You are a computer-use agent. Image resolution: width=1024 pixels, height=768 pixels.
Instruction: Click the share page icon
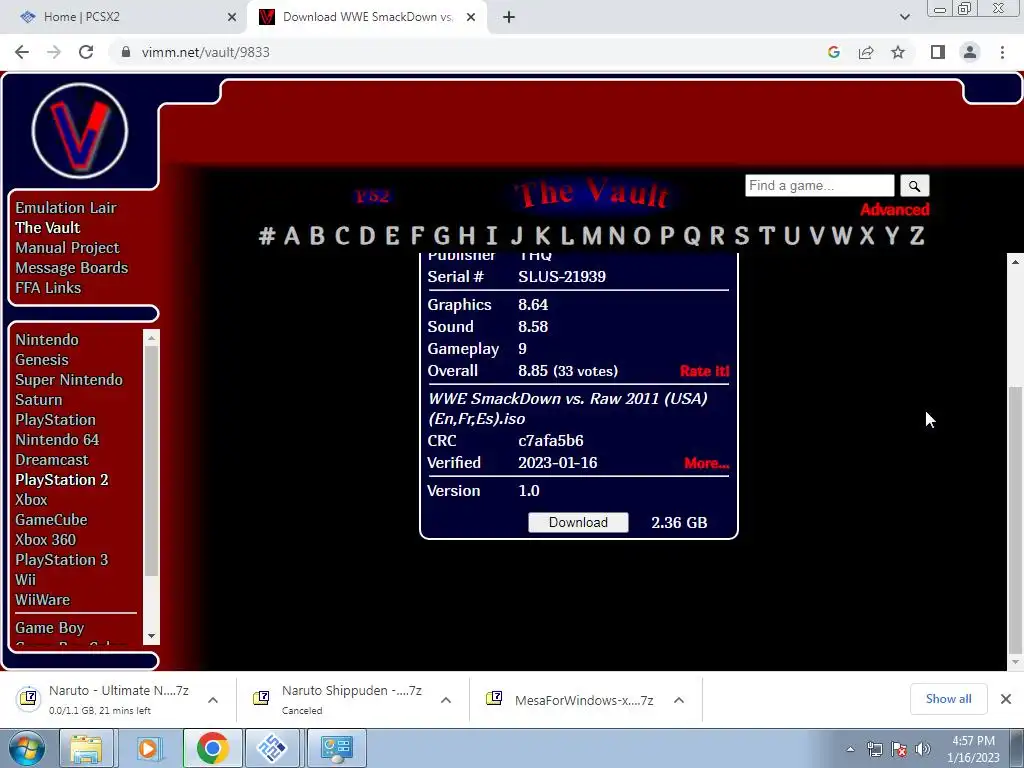866,52
